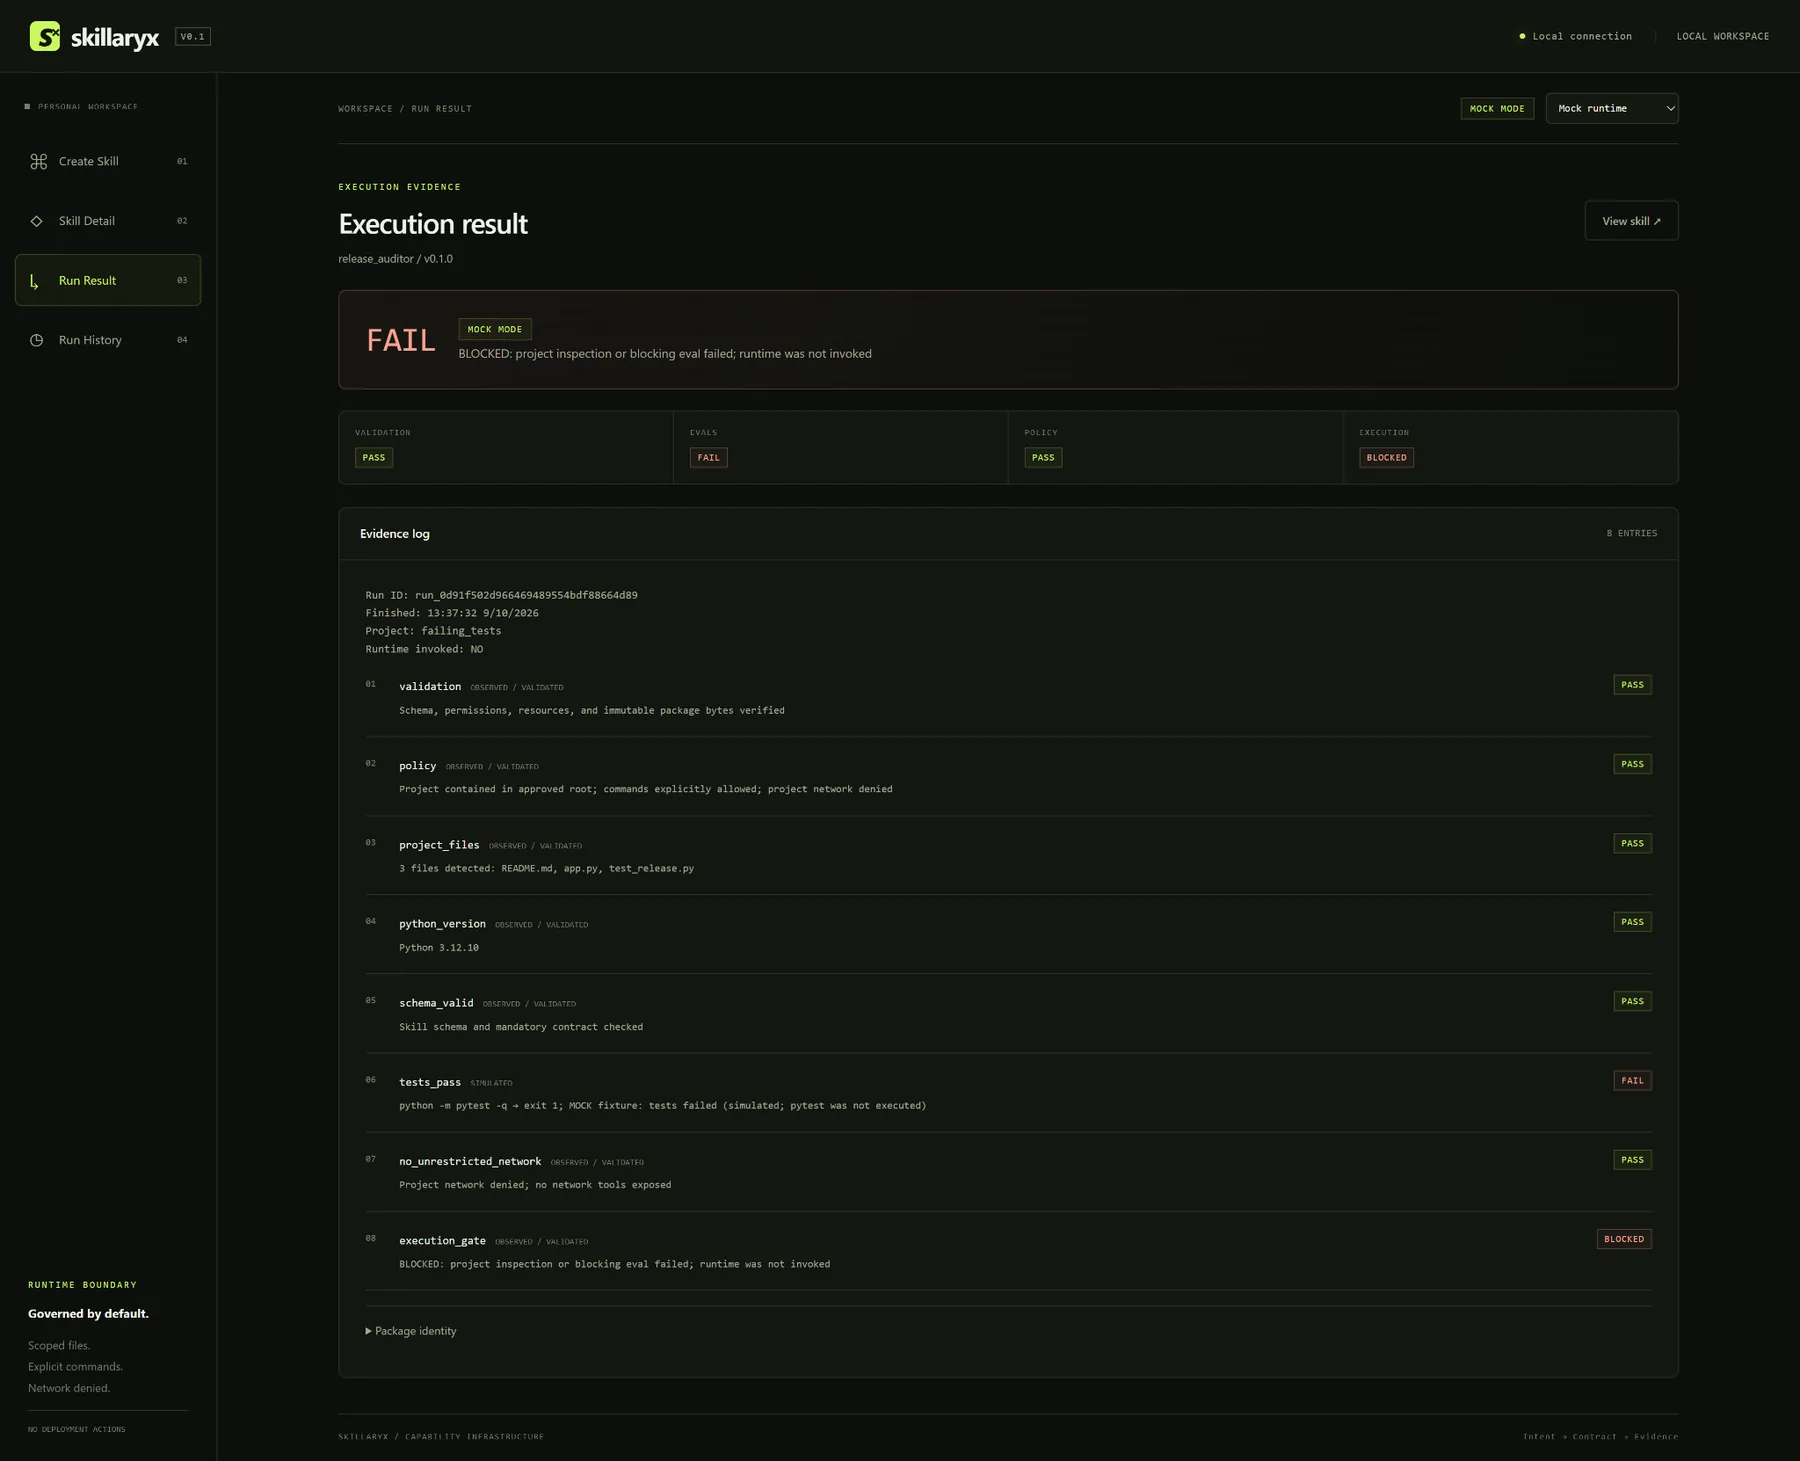The height and width of the screenshot is (1461, 1800).
Task: Open the Run History menu item
Action: click(108, 340)
